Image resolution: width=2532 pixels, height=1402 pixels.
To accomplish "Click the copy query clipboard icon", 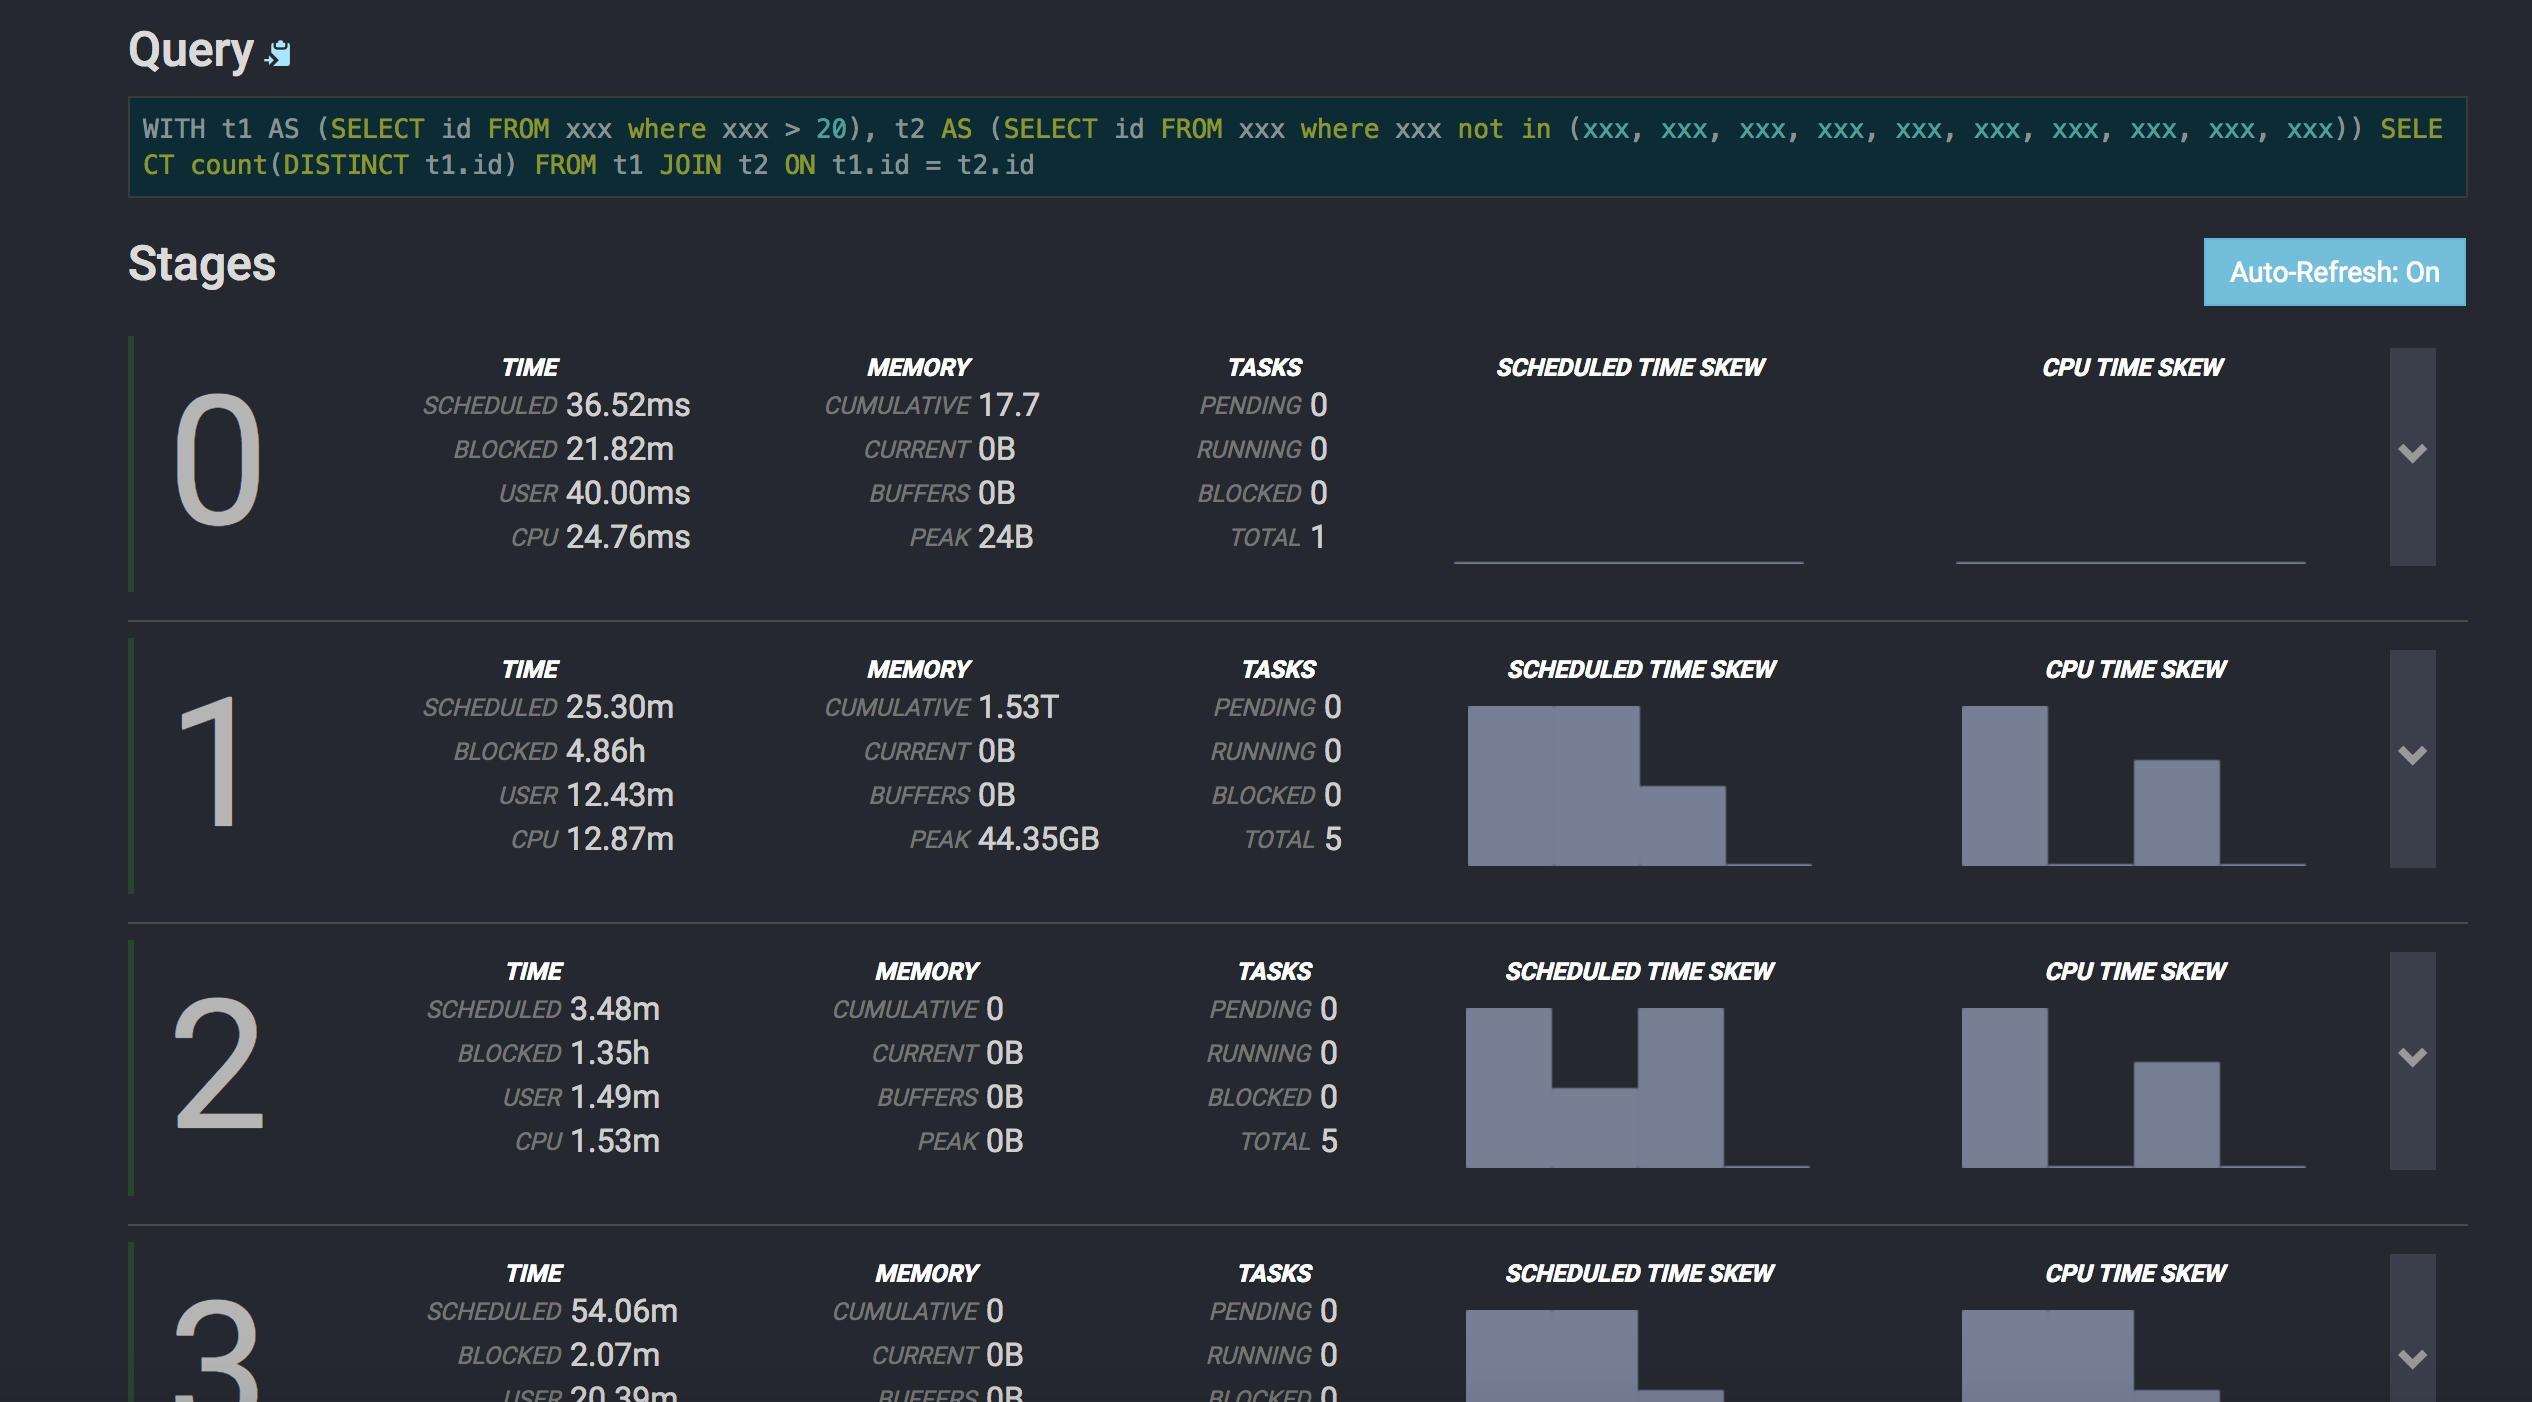I will [x=279, y=53].
